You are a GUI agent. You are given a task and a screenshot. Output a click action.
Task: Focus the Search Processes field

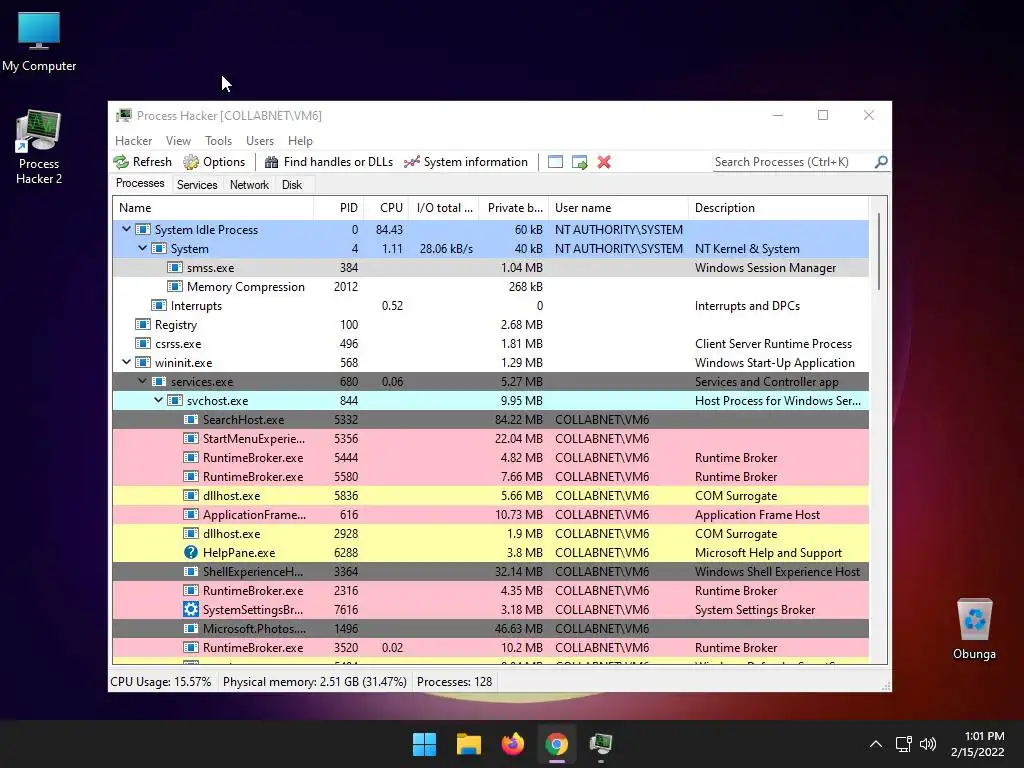tap(793, 162)
